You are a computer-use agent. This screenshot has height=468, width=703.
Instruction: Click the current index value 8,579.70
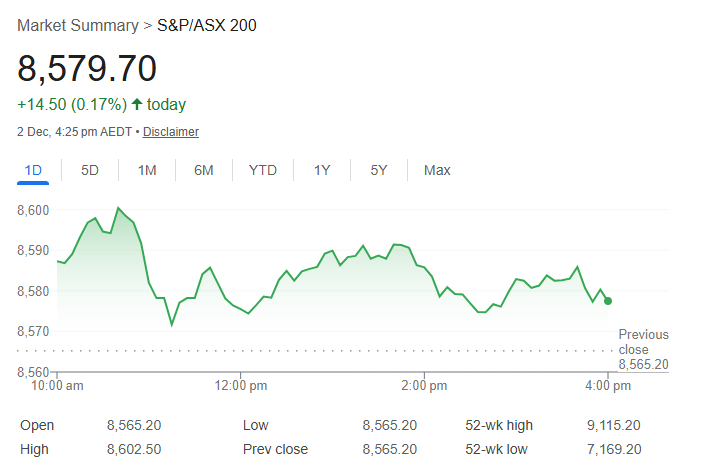point(87,69)
